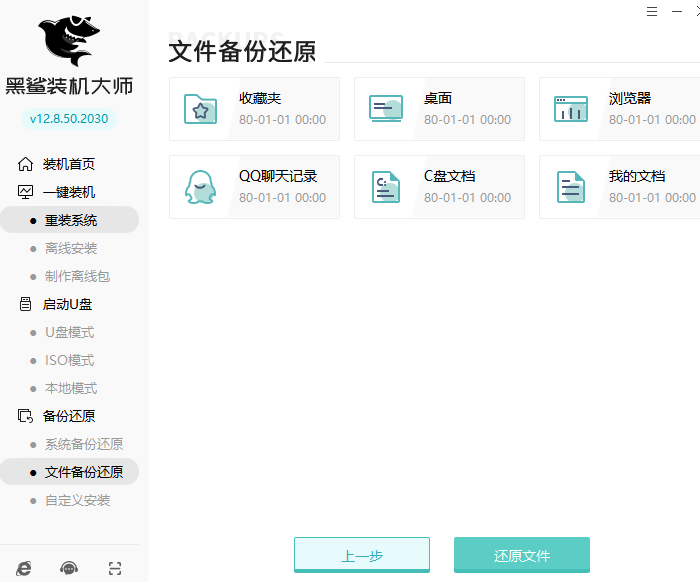Open the IE browser icon at bottom
700x582 pixels.
click(24, 568)
